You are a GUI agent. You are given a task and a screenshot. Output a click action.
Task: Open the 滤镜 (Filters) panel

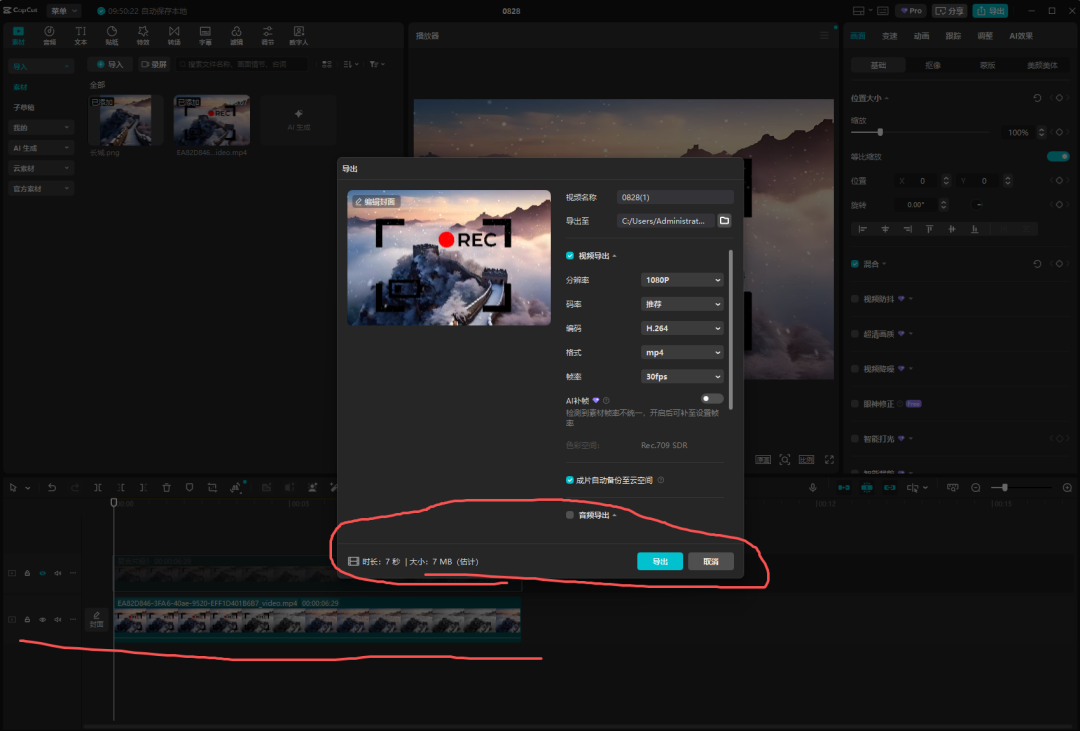tap(236, 36)
